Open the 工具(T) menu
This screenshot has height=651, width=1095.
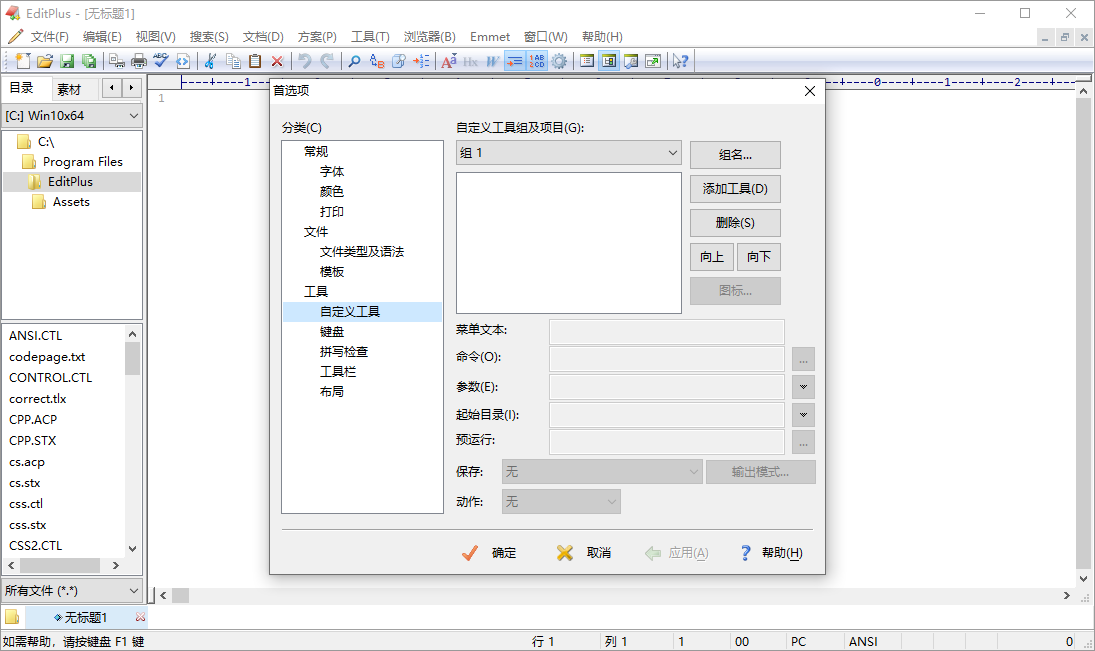point(370,36)
